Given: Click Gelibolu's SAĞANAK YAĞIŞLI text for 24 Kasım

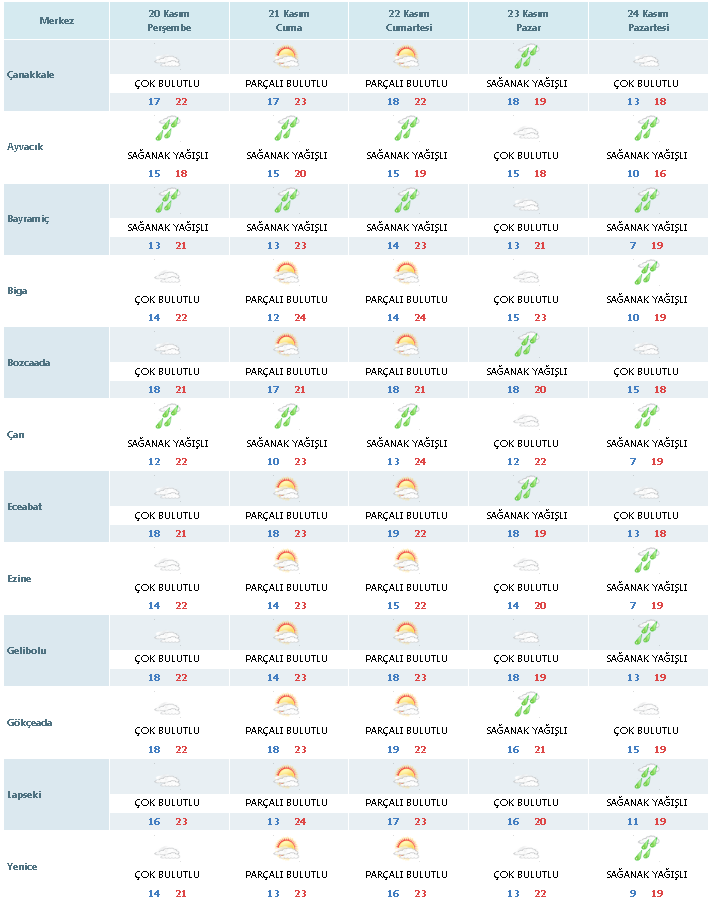Looking at the screenshot, I should point(646,659).
